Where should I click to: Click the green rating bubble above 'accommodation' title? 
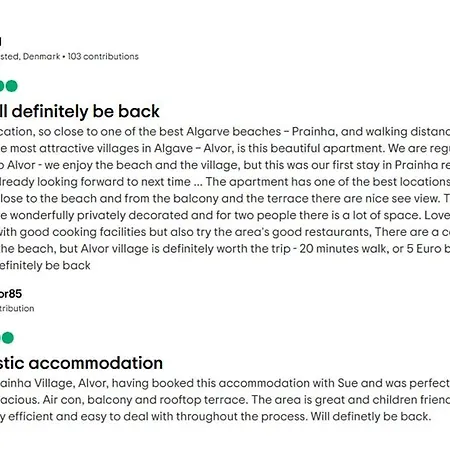click(8, 338)
